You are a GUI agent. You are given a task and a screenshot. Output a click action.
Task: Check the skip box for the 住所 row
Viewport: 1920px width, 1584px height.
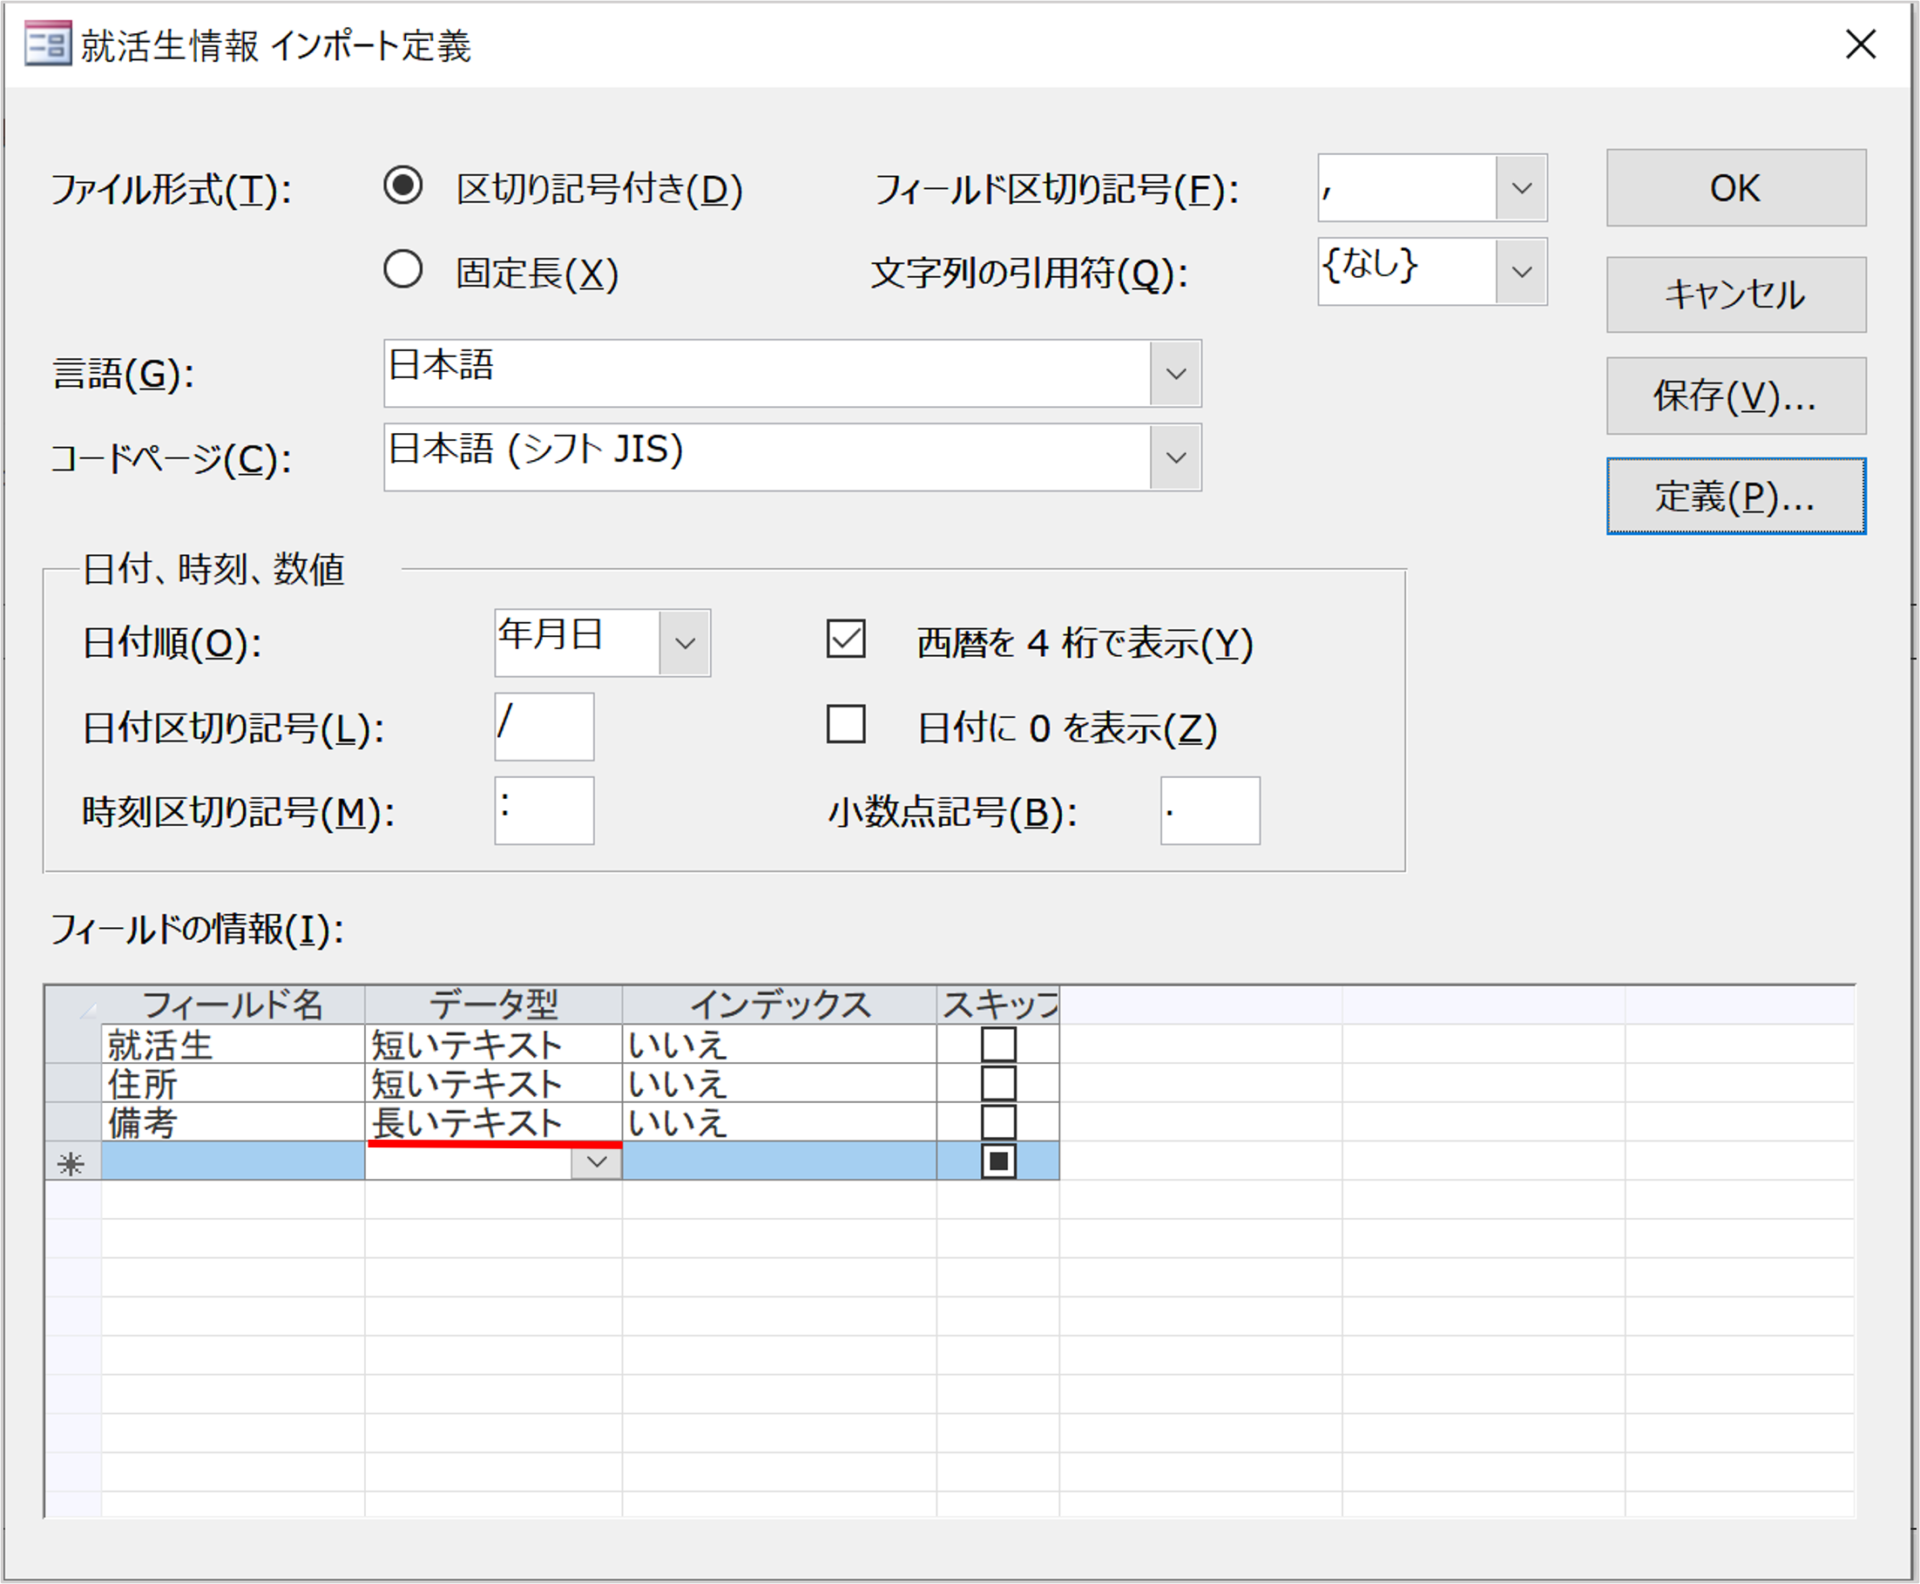998,1083
